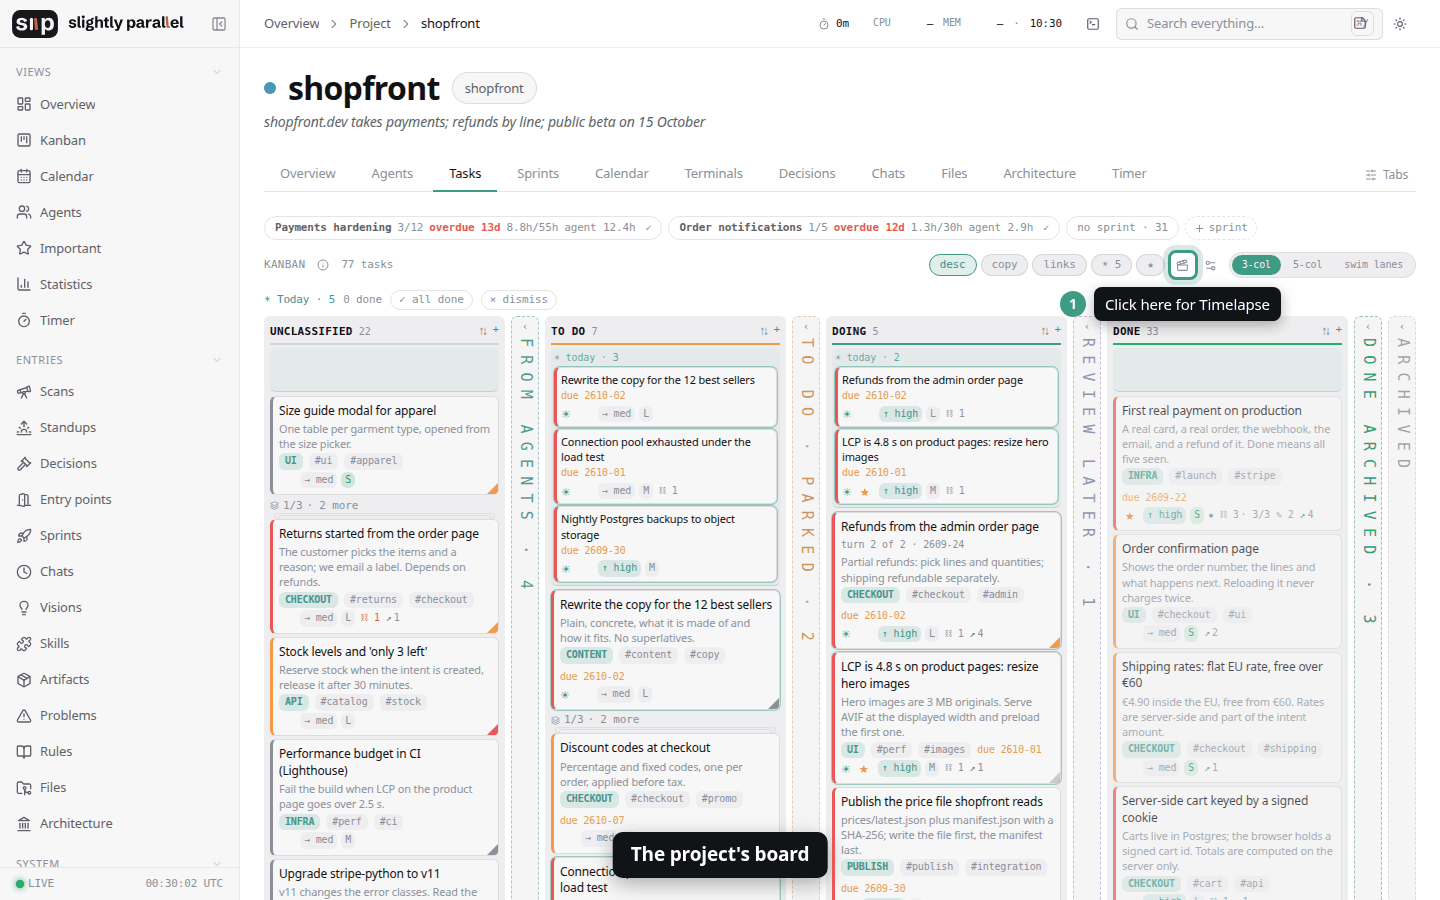Click the blue project color dot

[270, 88]
